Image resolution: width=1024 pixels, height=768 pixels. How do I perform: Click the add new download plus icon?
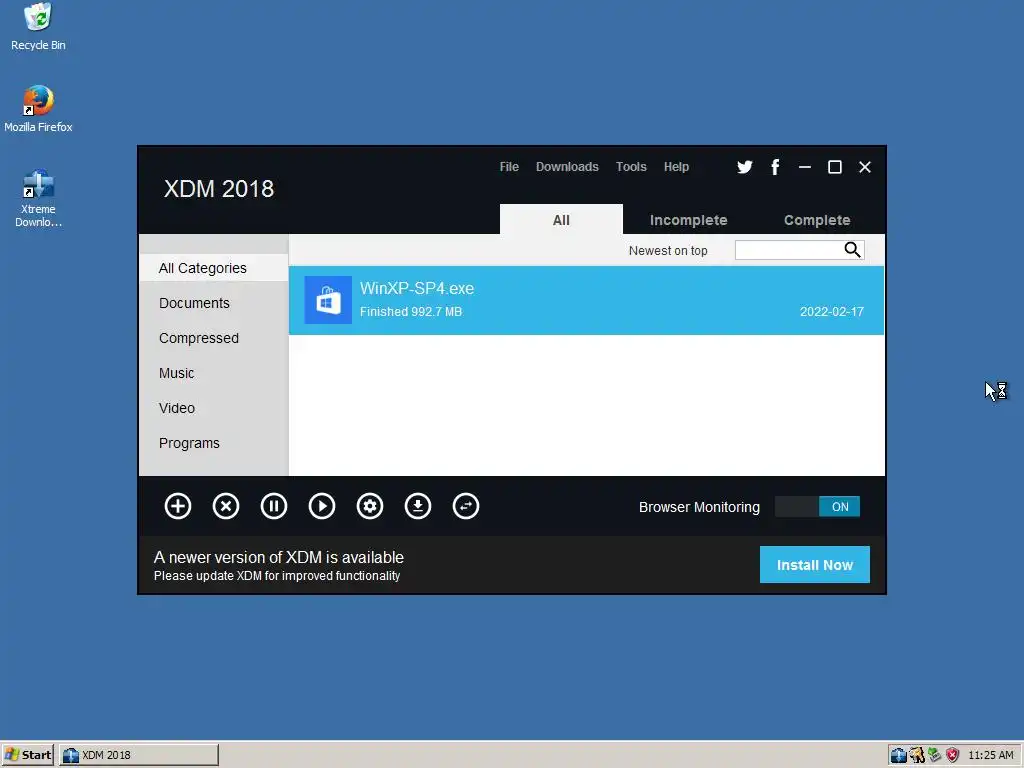[x=178, y=506]
